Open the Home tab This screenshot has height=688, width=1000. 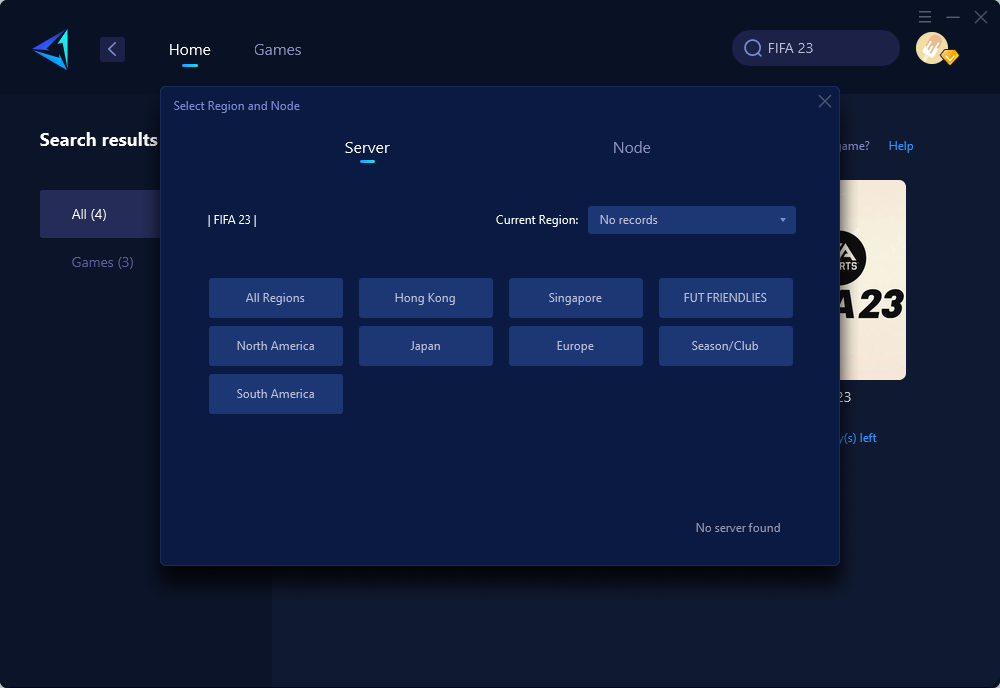189,50
